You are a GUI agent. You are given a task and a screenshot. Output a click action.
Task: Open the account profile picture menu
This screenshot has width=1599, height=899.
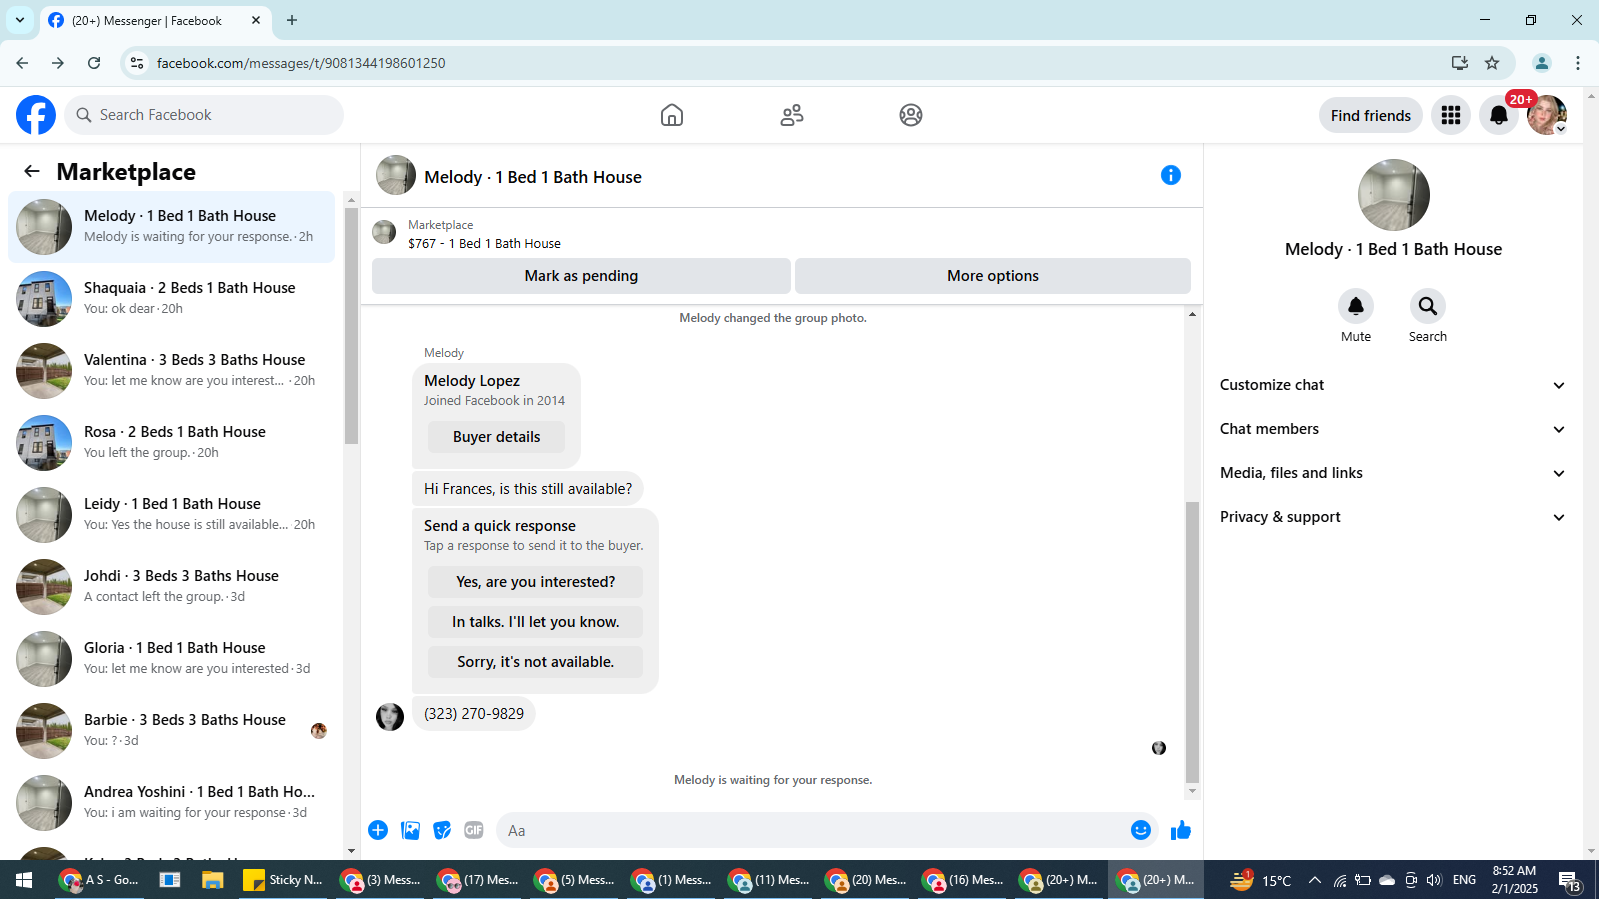pyautogui.click(x=1547, y=115)
